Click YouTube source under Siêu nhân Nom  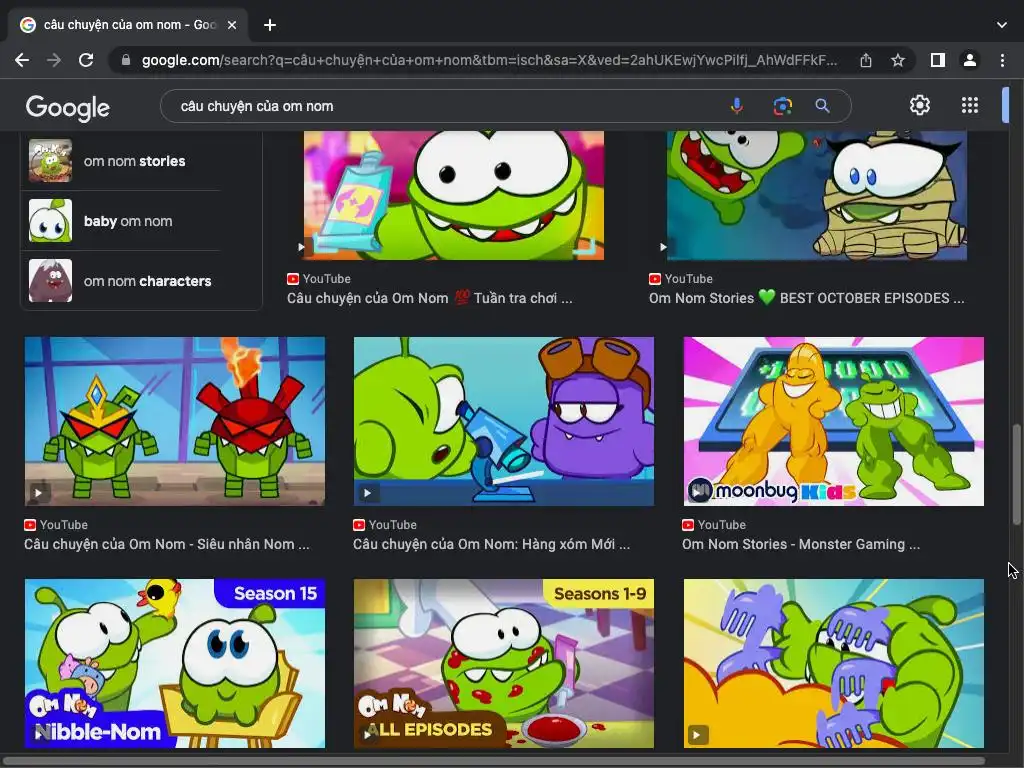click(x=56, y=525)
